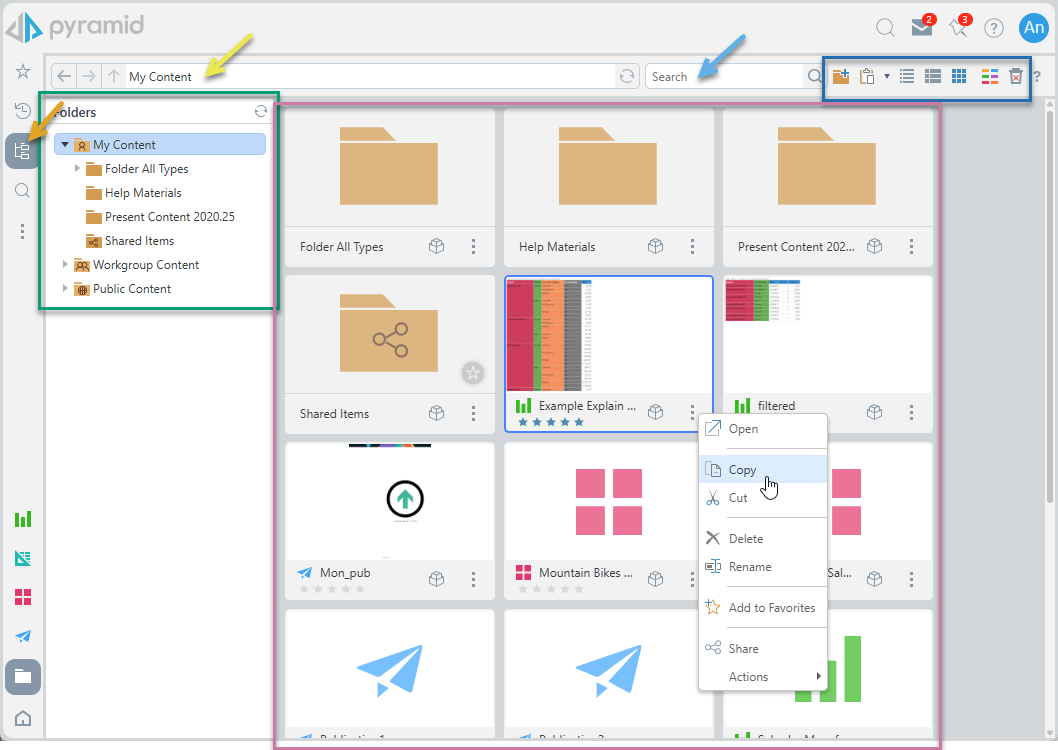Viewport: 1058px width, 750px height.
Task: Open the paste options dropdown arrow
Action: pyautogui.click(x=886, y=77)
